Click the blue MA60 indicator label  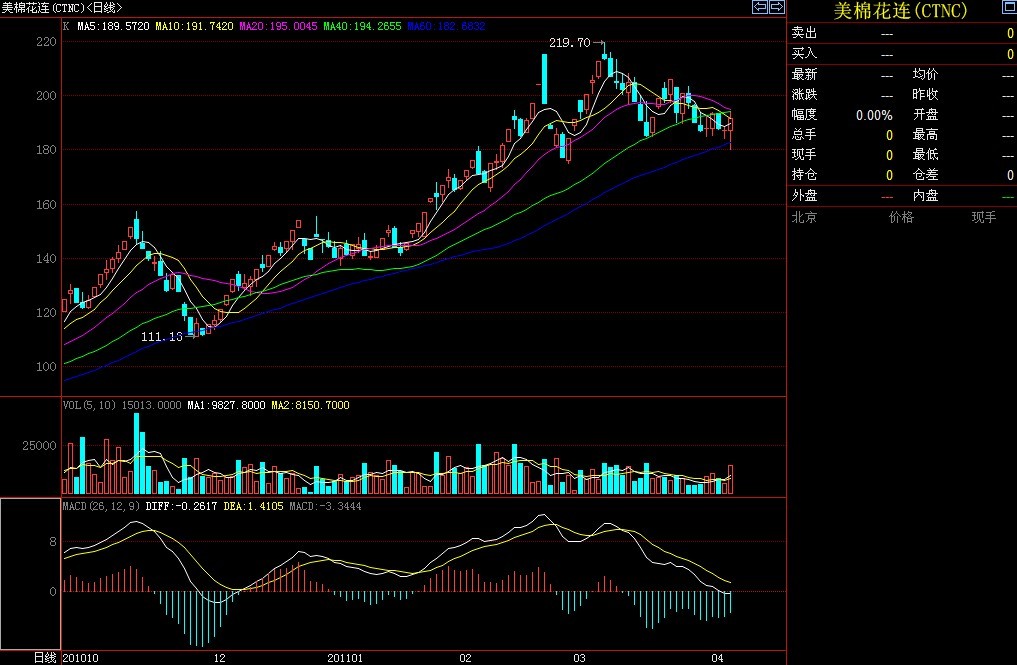click(x=446, y=26)
